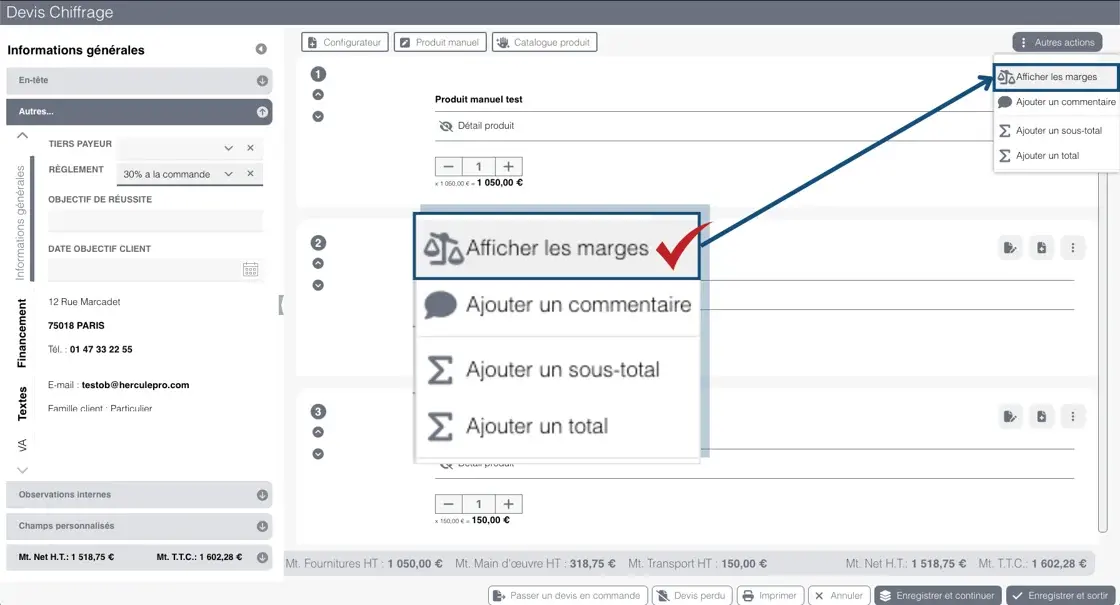Collapse the Informations générales side panel
The width and height of the screenshot is (1120, 605).
pyautogui.click(x=261, y=49)
